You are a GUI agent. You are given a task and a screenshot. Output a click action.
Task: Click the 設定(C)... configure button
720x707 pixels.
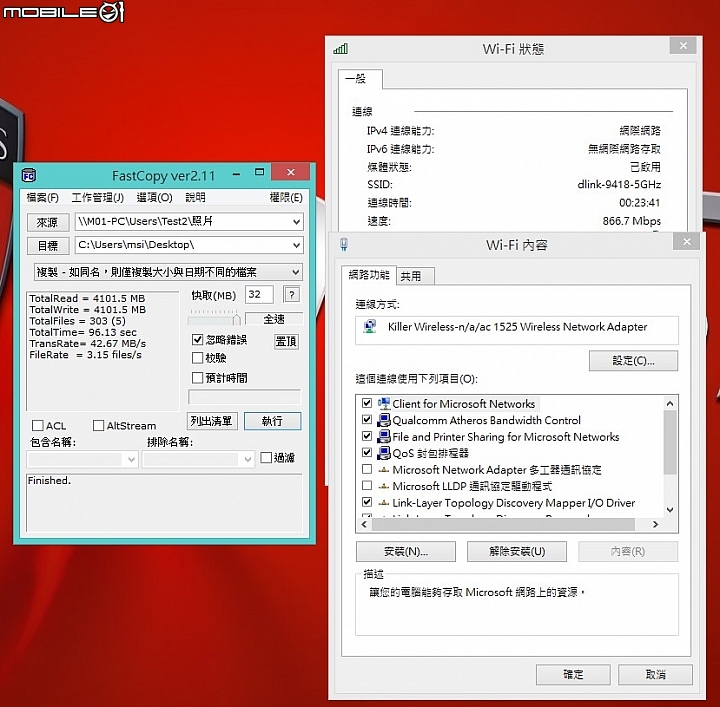click(x=633, y=361)
